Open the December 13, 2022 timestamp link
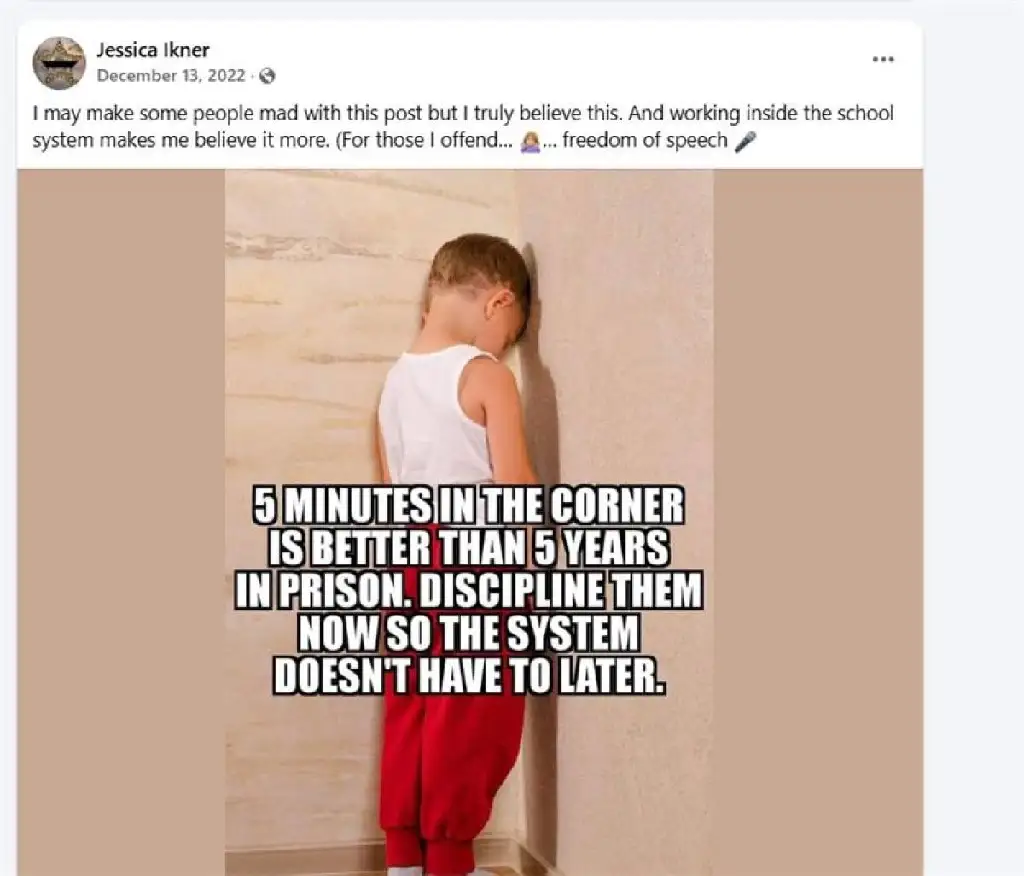 click(170, 76)
